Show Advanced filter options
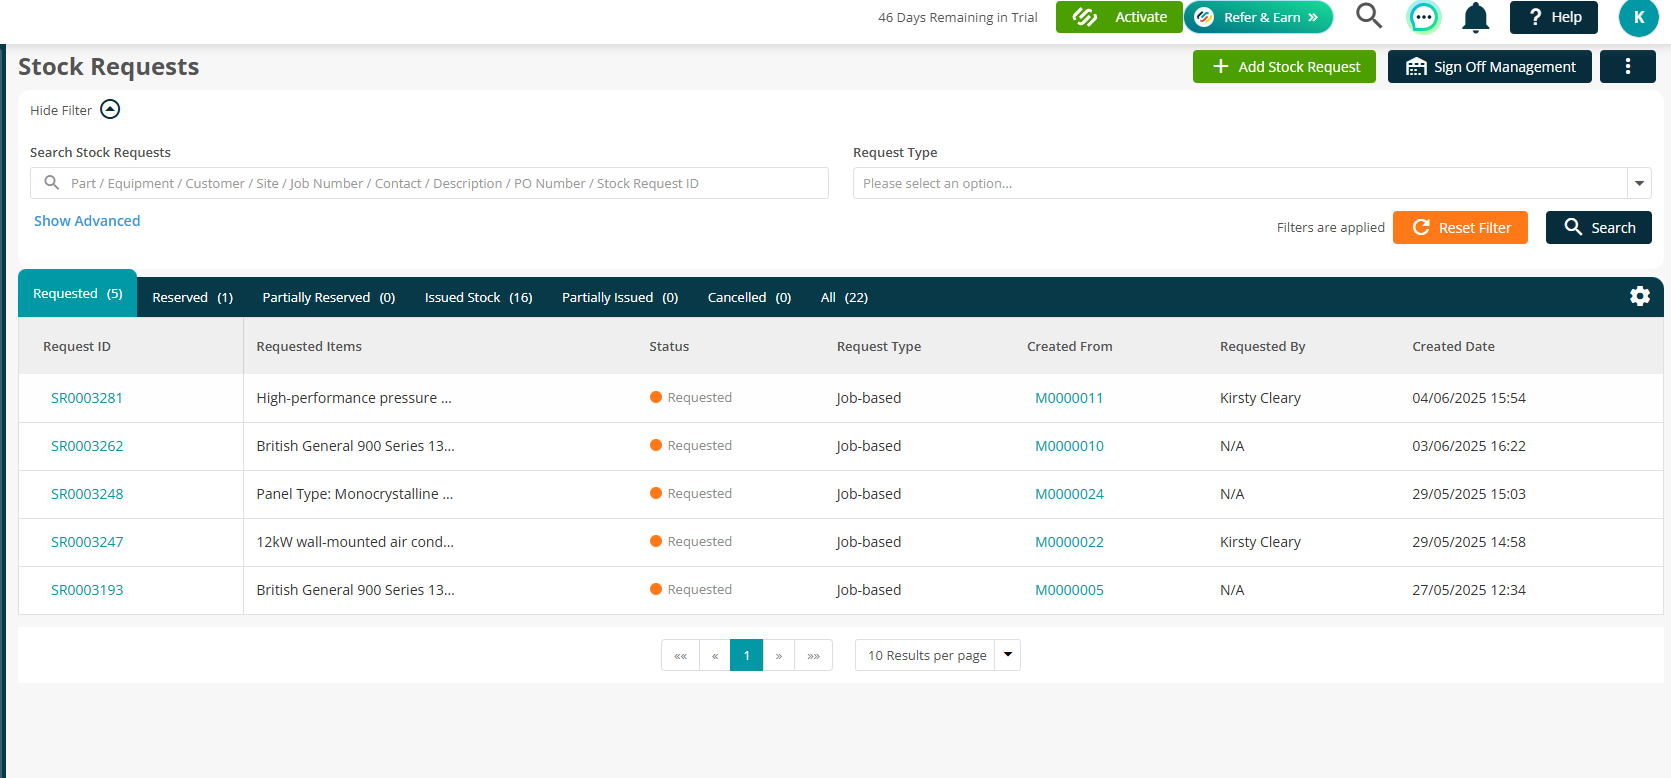 (87, 221)
